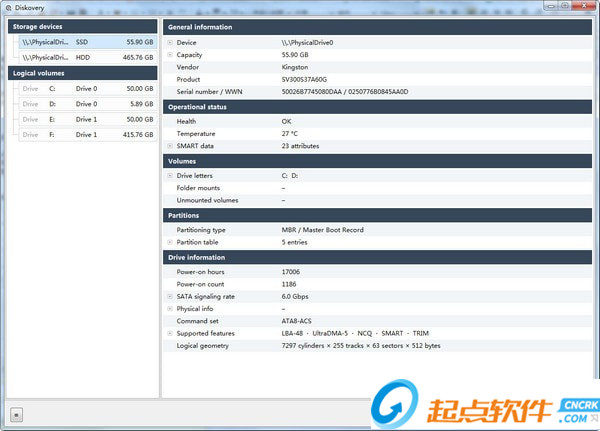
Task: Click the TRIM supported feature text
Action: (421, 333)
